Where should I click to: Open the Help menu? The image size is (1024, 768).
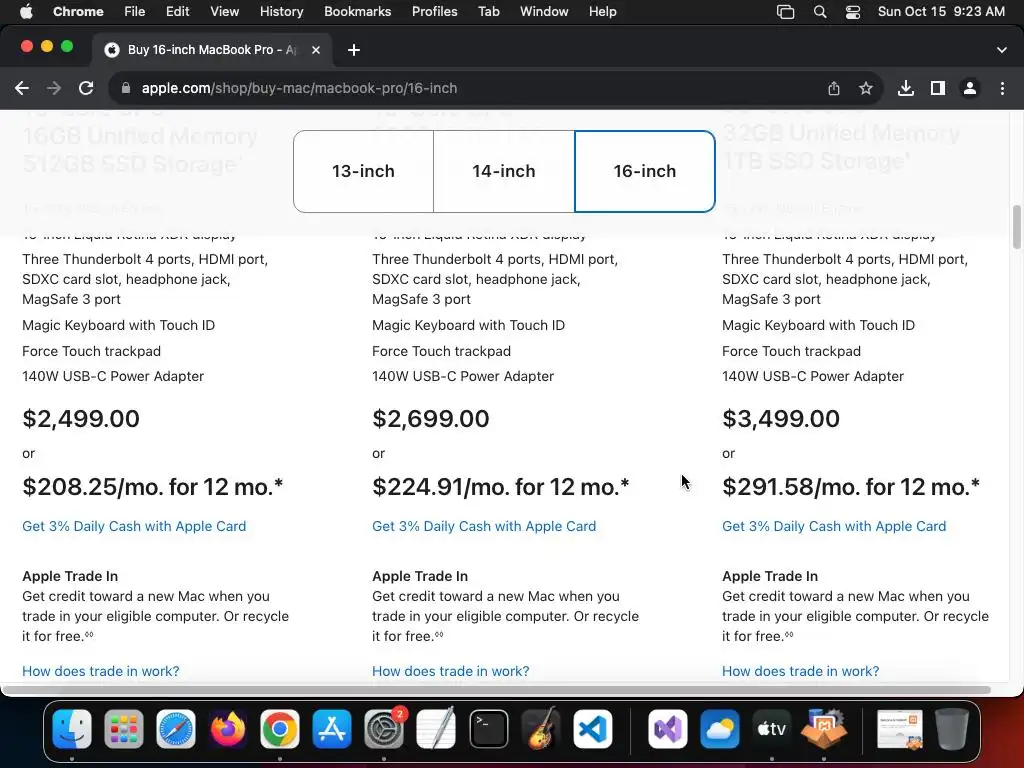point(602,11)
